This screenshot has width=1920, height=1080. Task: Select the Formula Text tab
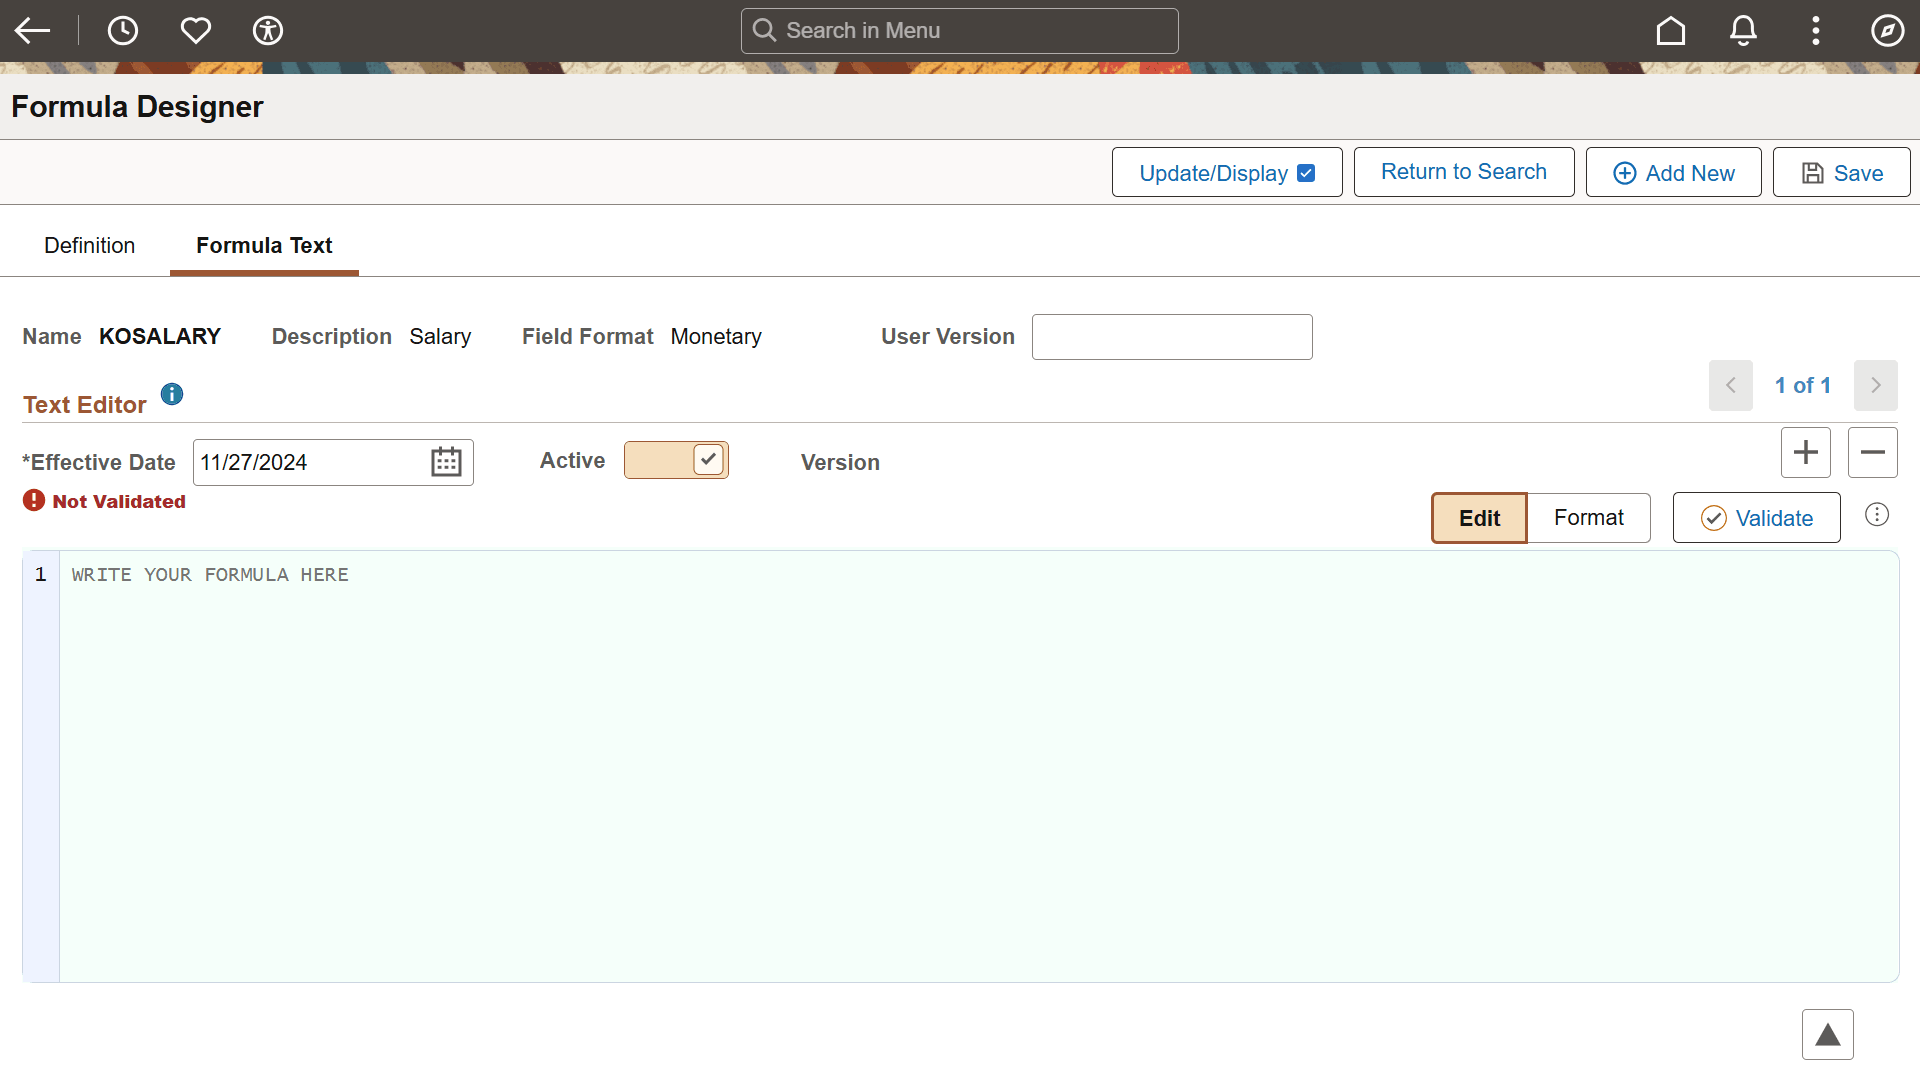(x=264, y=246)
